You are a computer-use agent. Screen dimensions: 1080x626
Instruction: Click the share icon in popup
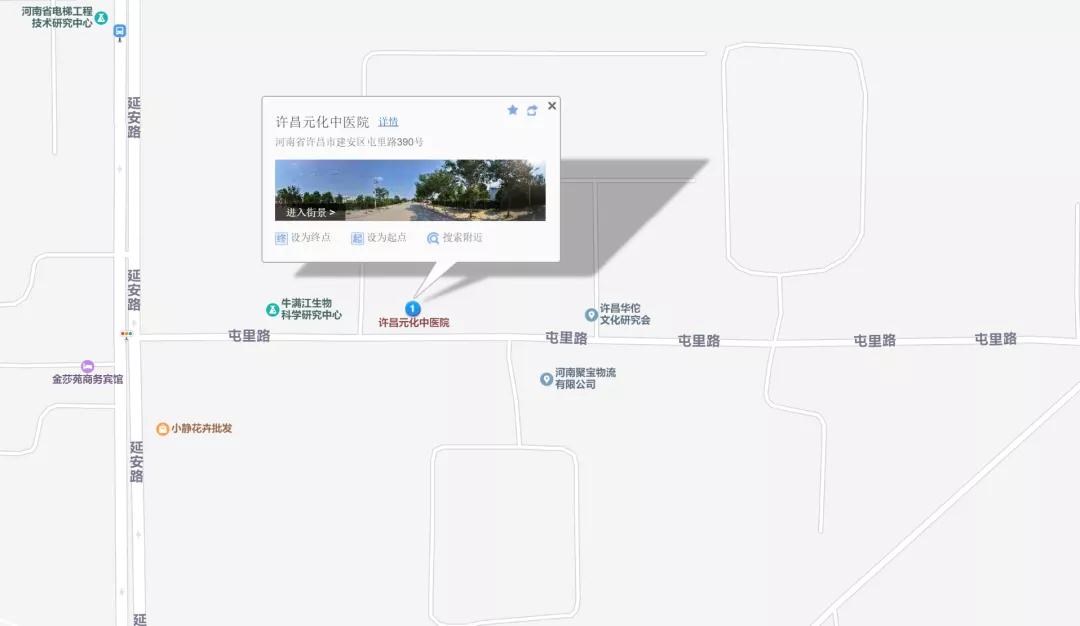(x=532, y=110)
